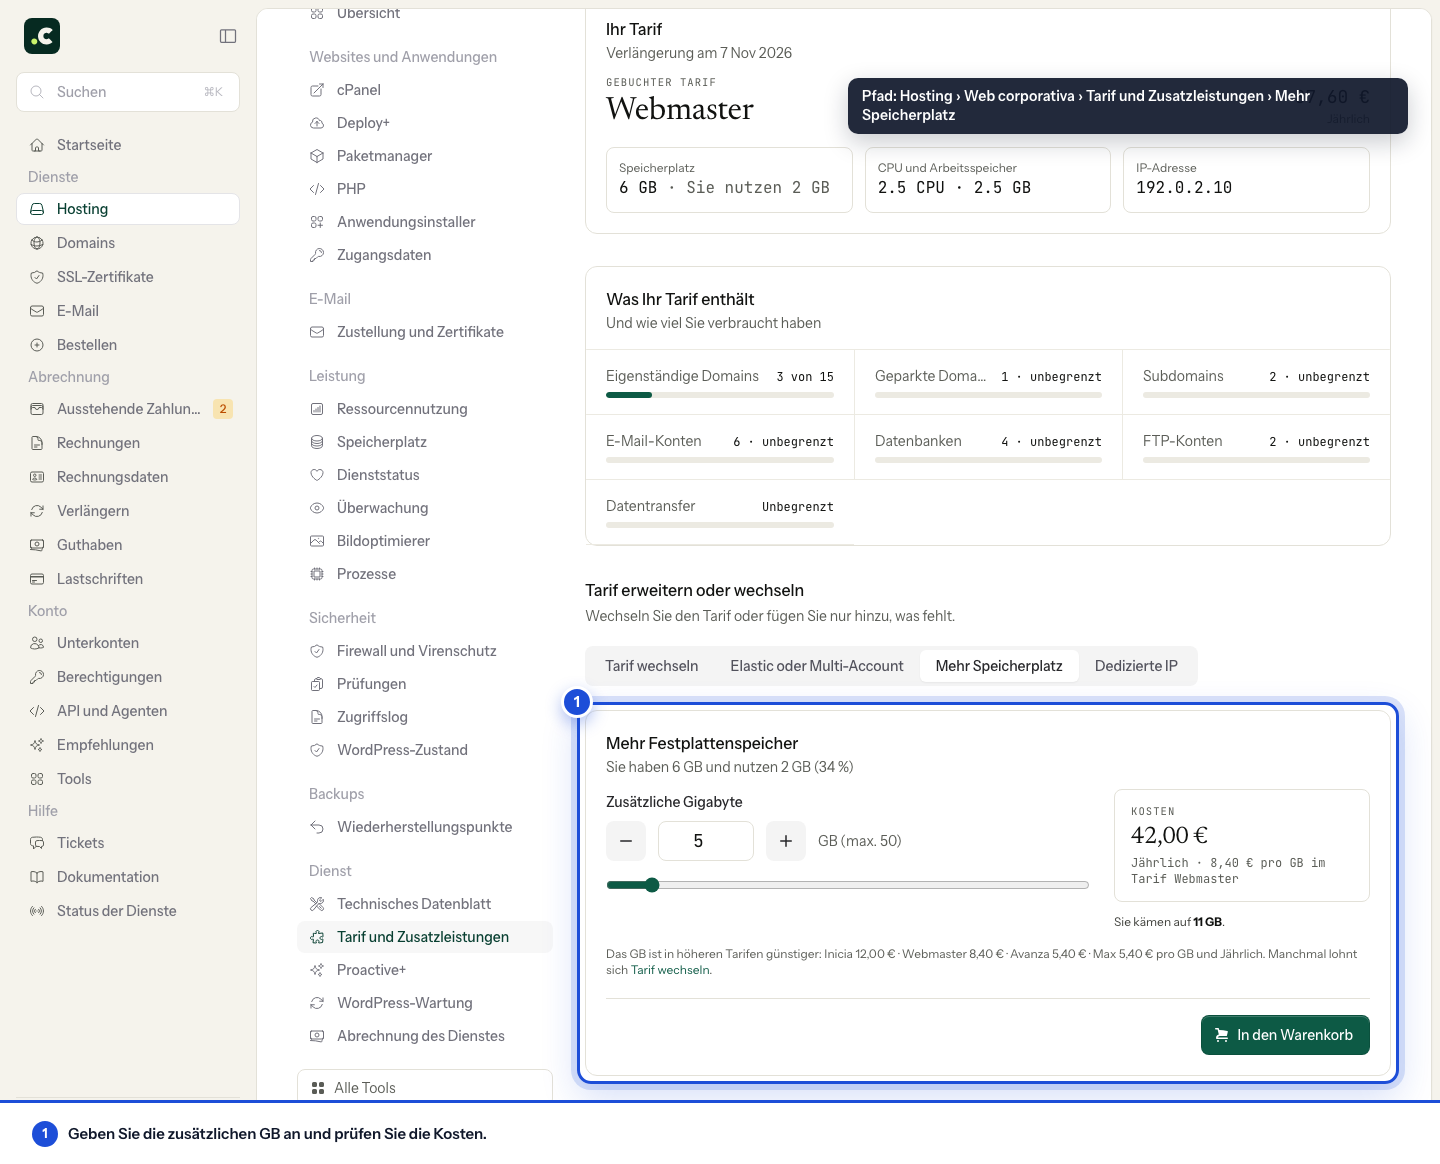Open the Paketmanager icon entry

(x=317, y=156)
